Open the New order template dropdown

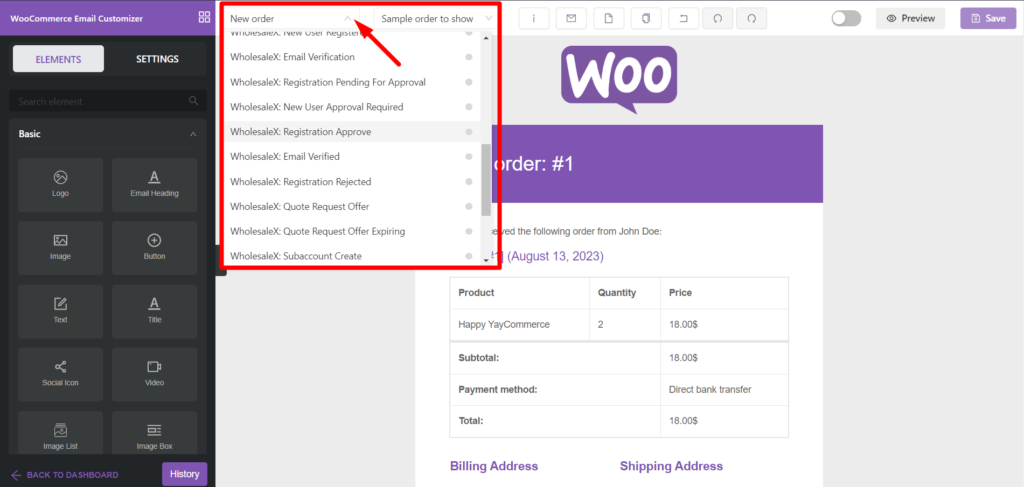(x=291, y=18)
